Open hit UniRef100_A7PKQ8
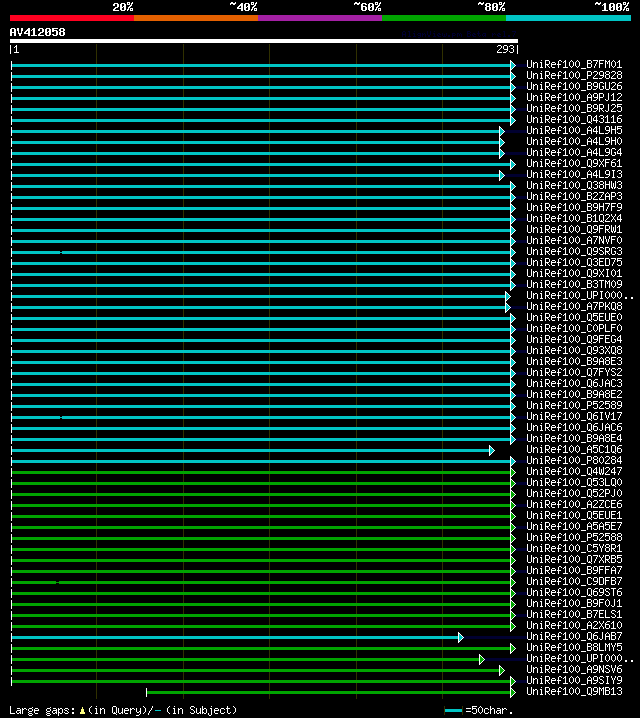The image size is (640, 718). pyautogui.click(x=574, y=306)
